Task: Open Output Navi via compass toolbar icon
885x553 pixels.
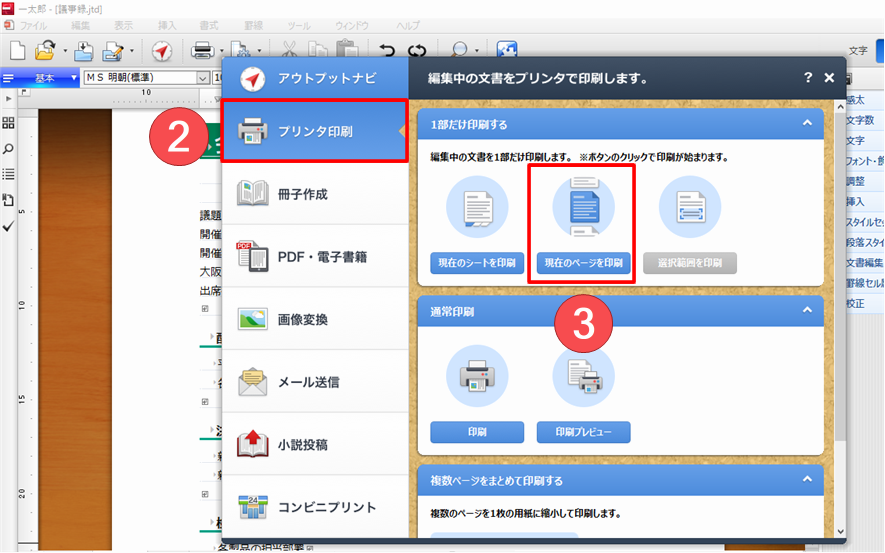Action: coord(162,51)
